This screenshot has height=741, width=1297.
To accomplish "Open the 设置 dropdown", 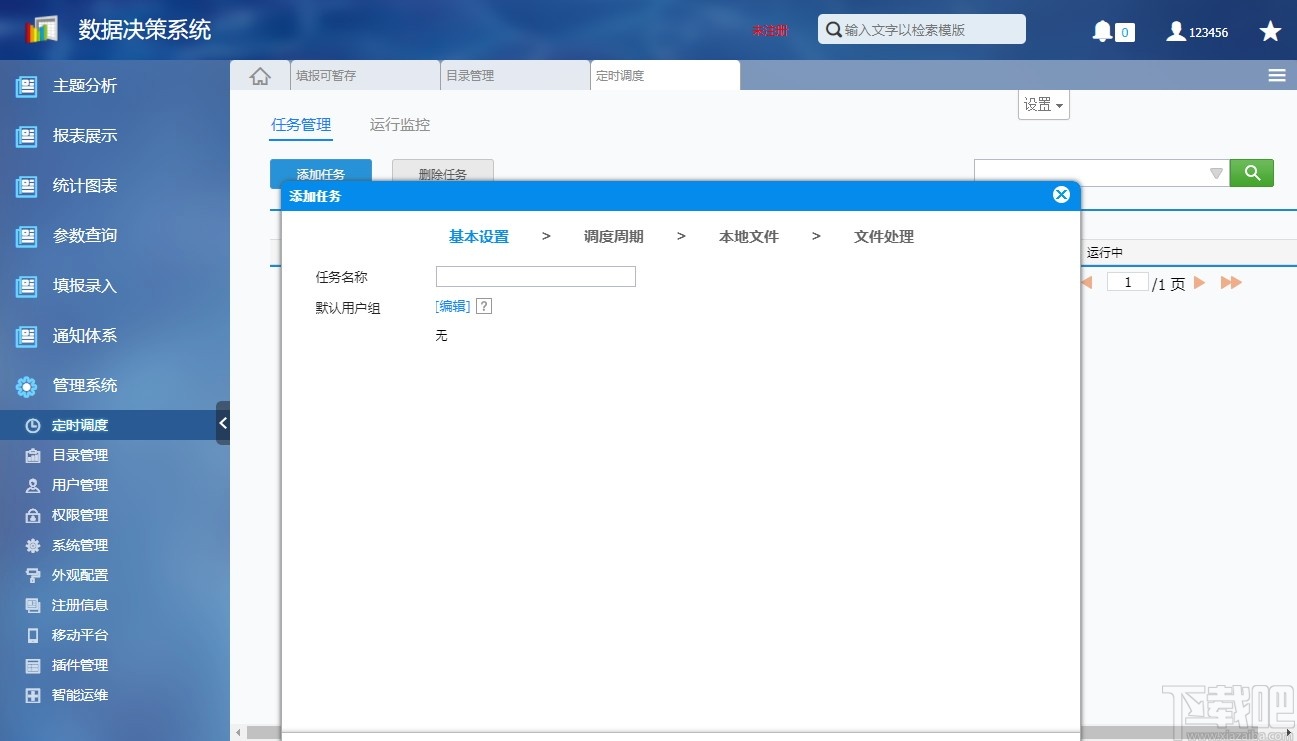I will tap(1042, 104).
